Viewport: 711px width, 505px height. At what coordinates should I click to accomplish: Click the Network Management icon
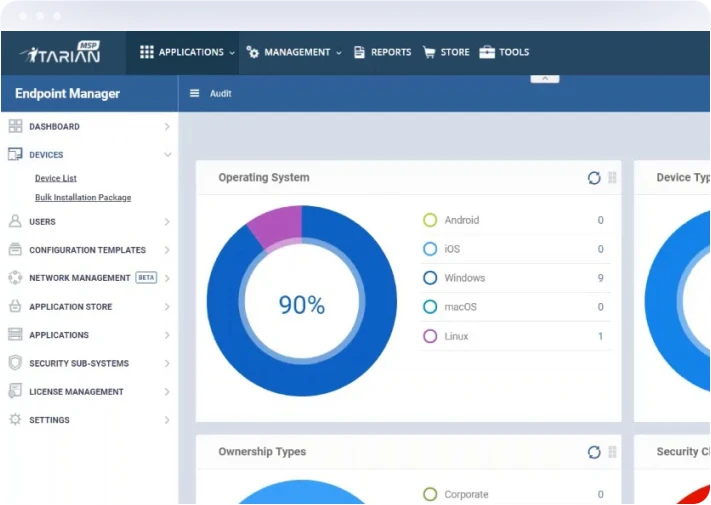[15, 277]
